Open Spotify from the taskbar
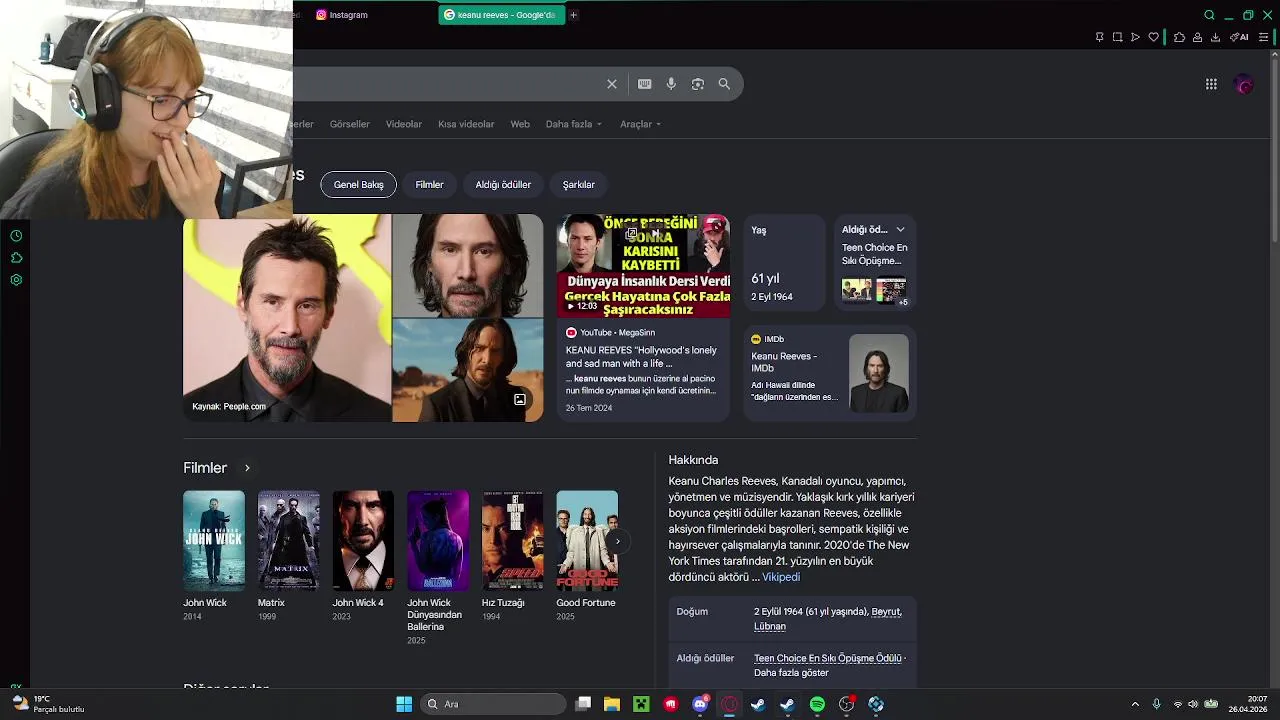 point(817,704)
